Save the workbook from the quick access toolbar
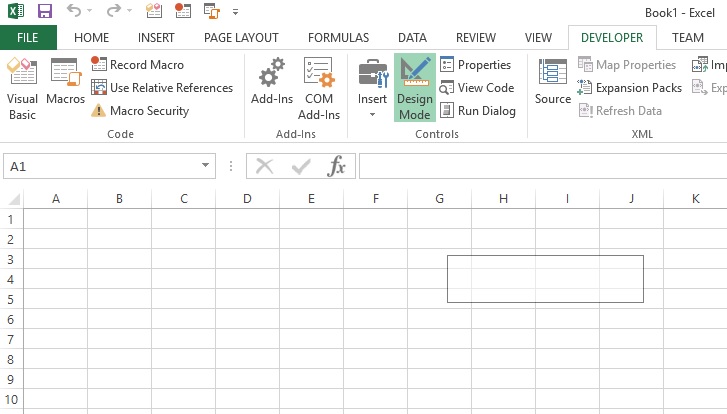 tap(44, 12)
